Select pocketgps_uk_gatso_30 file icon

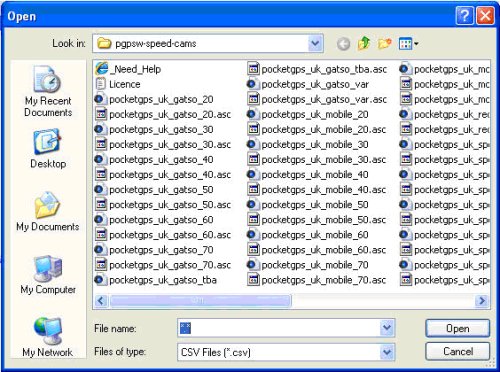click(x=100, y=129)
